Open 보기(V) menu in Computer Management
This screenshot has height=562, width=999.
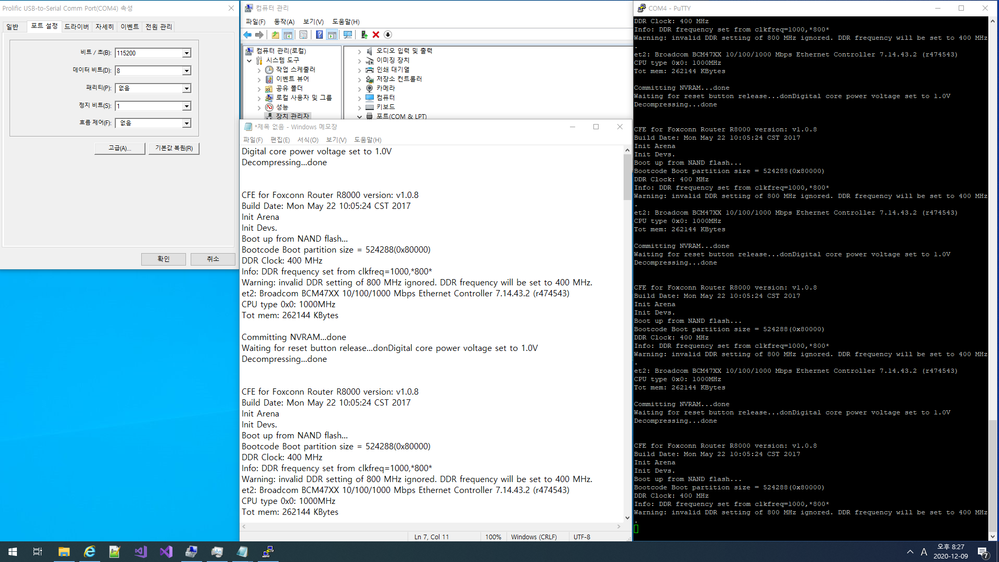(313, 22)
